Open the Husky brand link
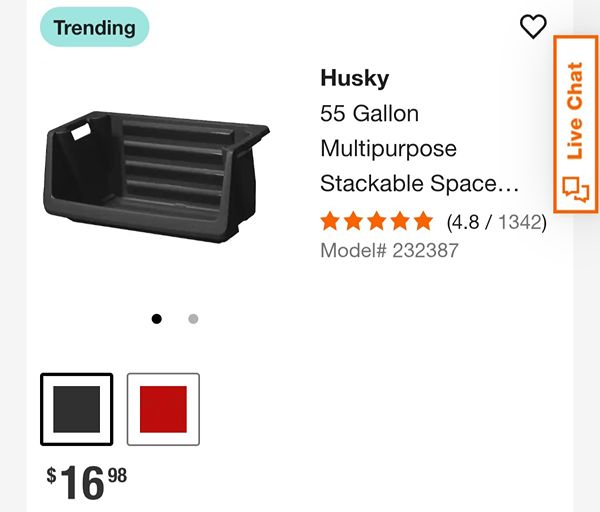Viewport: 600px width, 512px height. pyautogui.click(x=355, y=78)
